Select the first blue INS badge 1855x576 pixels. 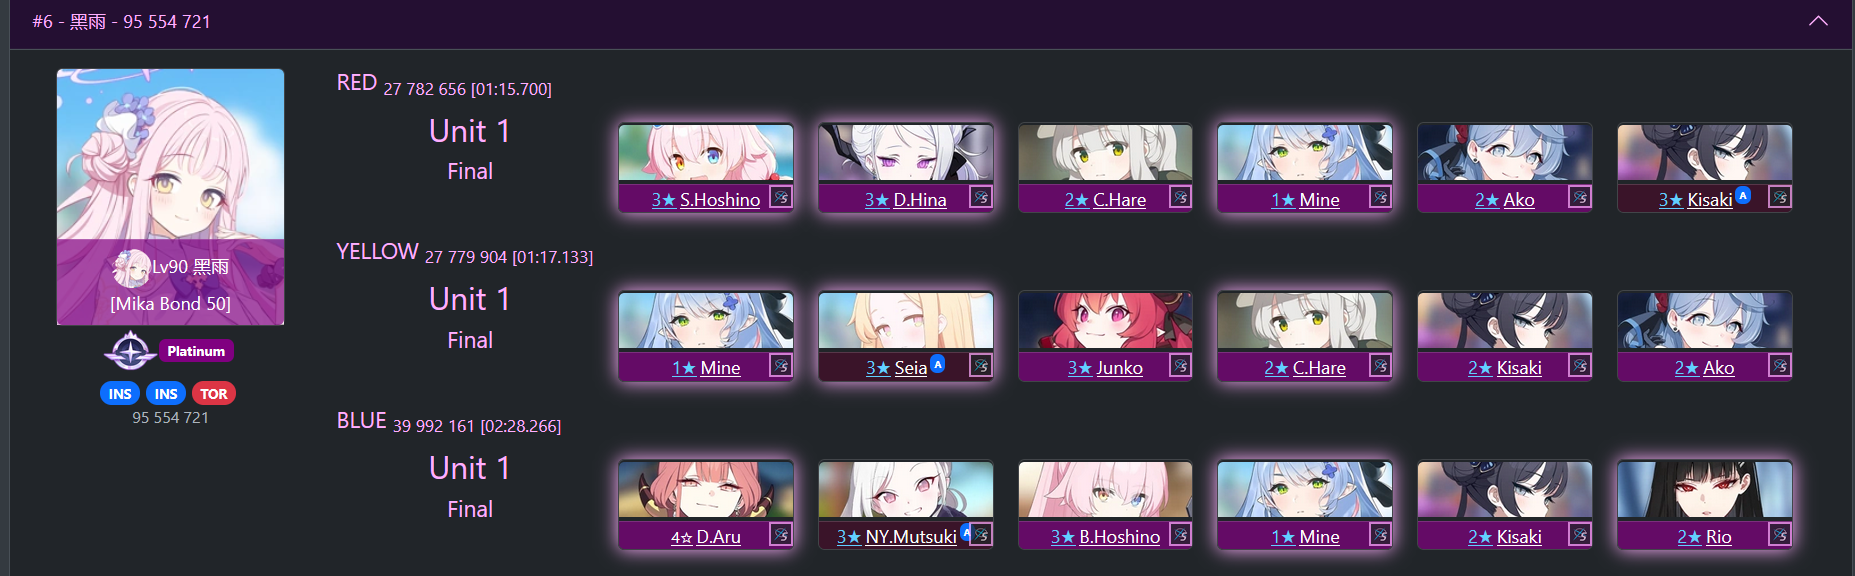point(120,393)
